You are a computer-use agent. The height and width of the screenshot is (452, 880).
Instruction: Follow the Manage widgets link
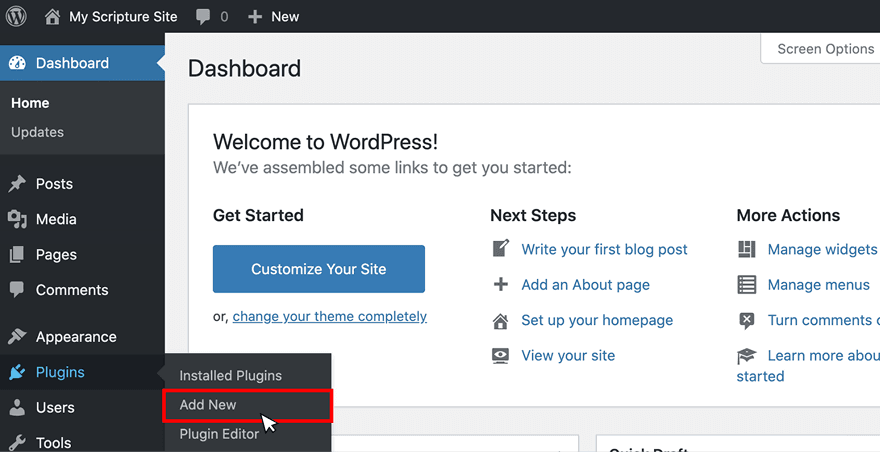pos(822,249)
